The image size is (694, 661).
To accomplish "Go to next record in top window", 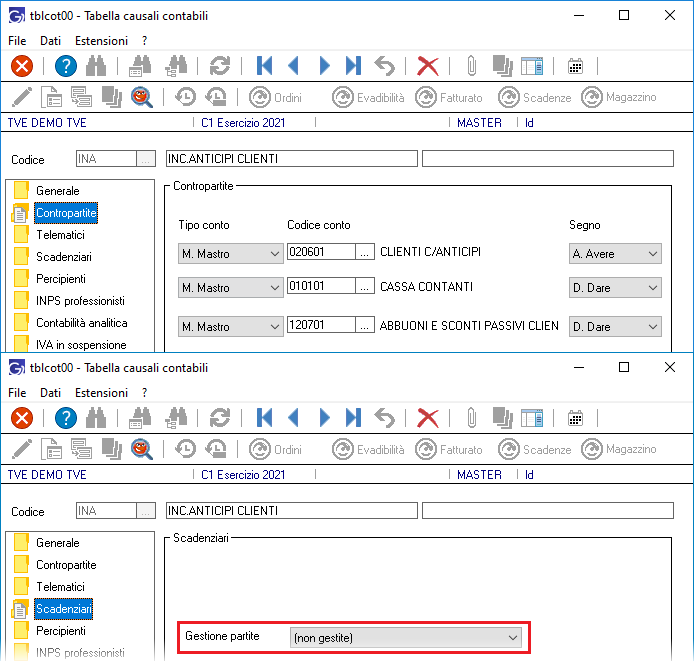I will click(x=324, y=66).
